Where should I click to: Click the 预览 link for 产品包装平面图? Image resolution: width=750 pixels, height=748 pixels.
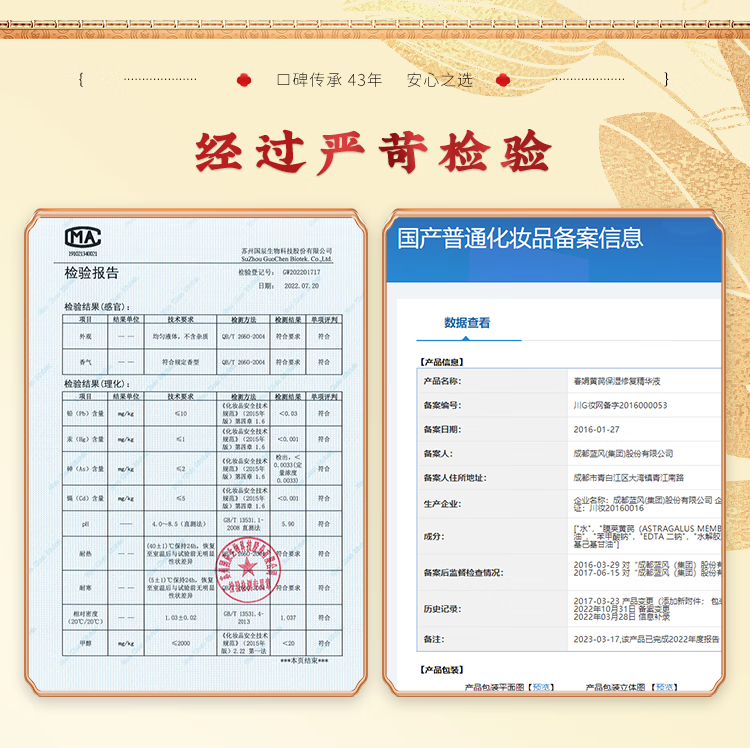click(542, 687)
